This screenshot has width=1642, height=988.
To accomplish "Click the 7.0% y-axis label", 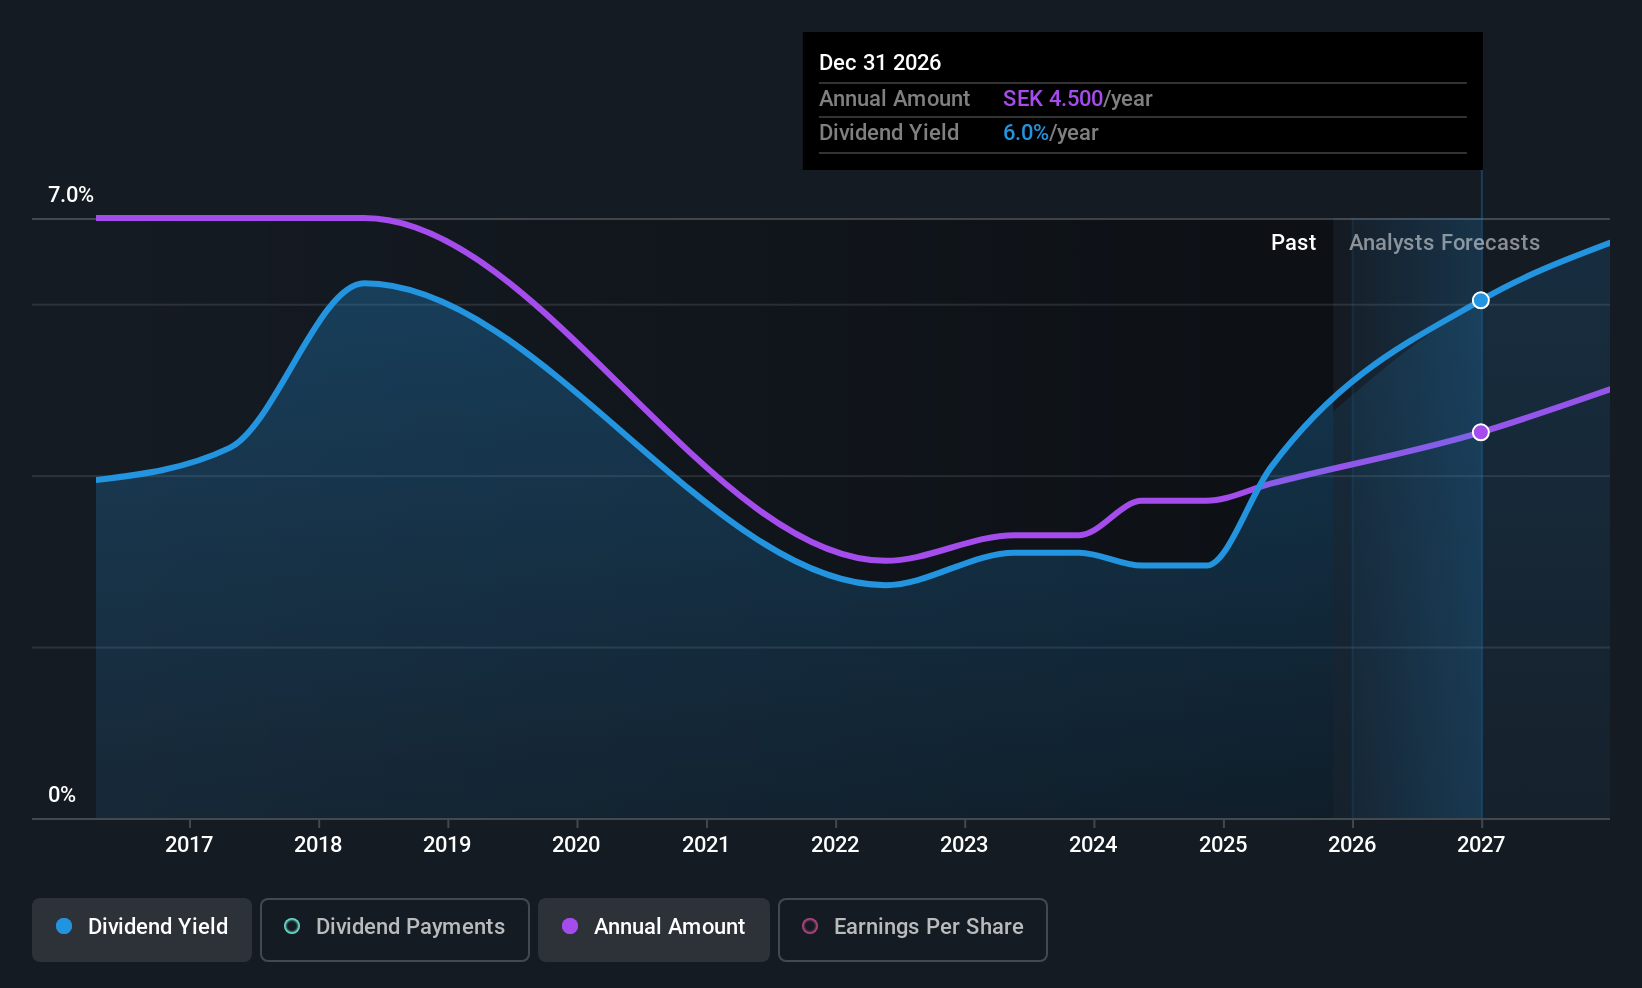I will [71, 195].
